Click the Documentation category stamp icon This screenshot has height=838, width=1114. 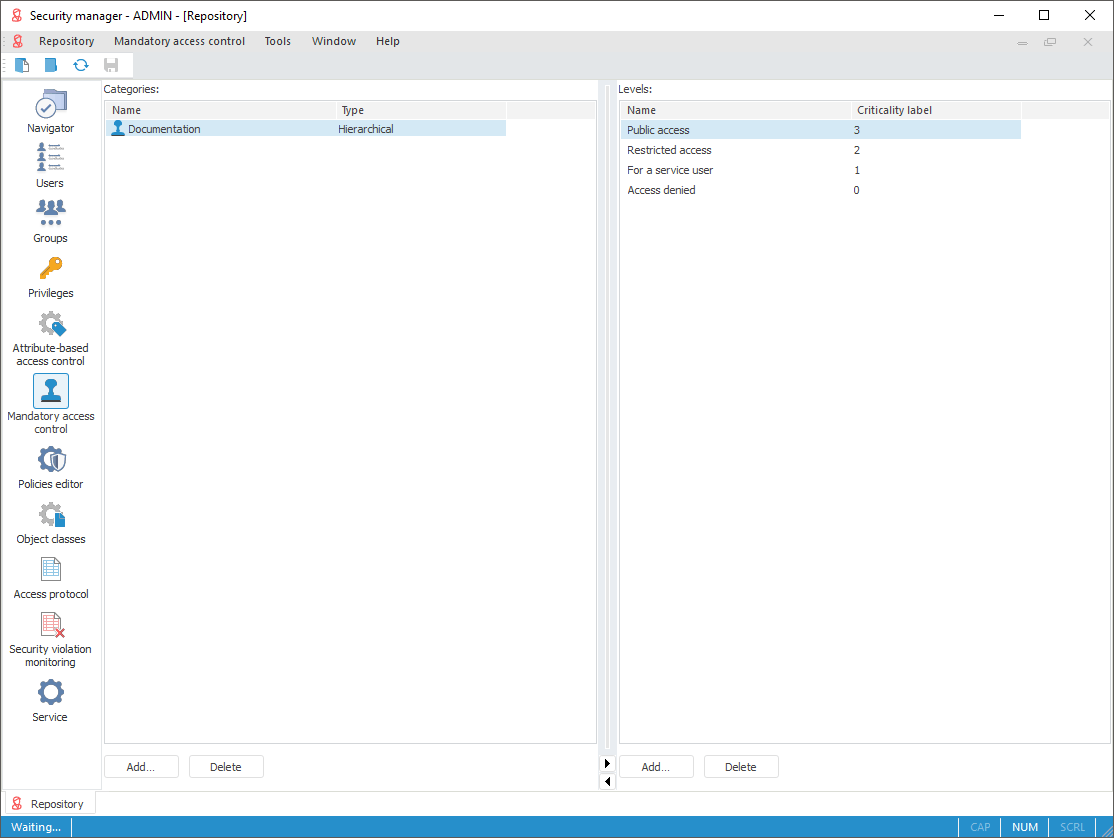tap(118, 129)
